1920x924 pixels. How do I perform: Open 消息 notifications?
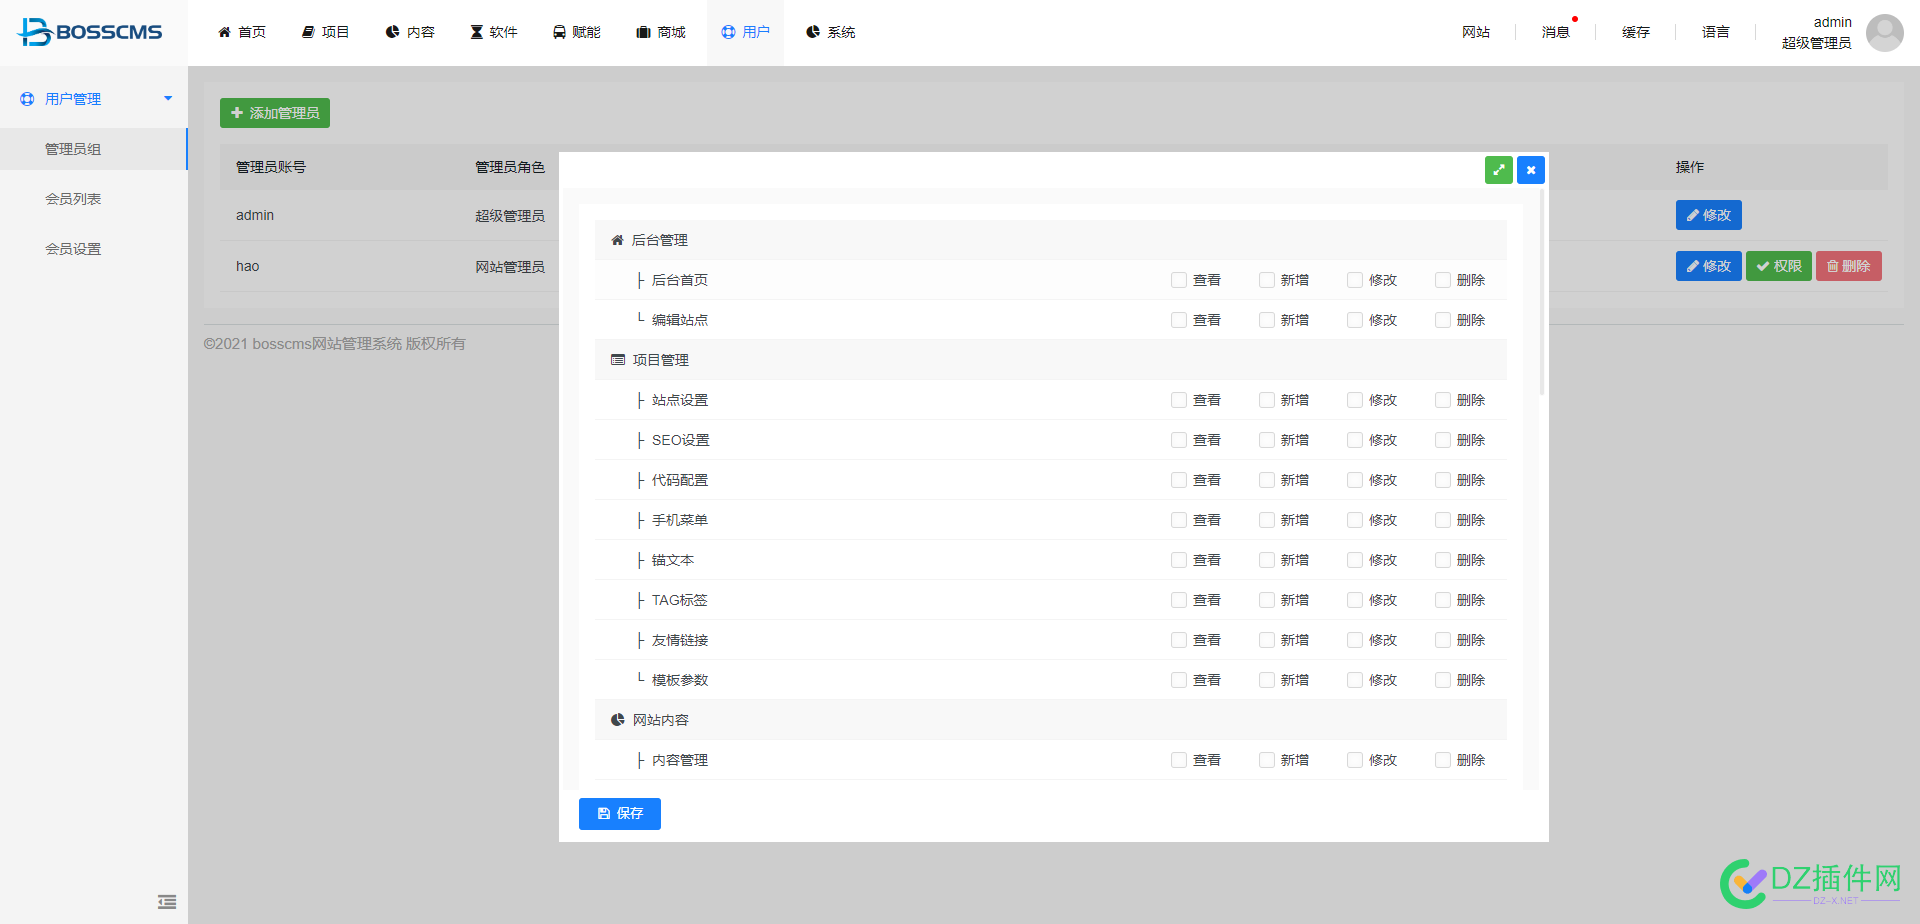coord(1556,32)
